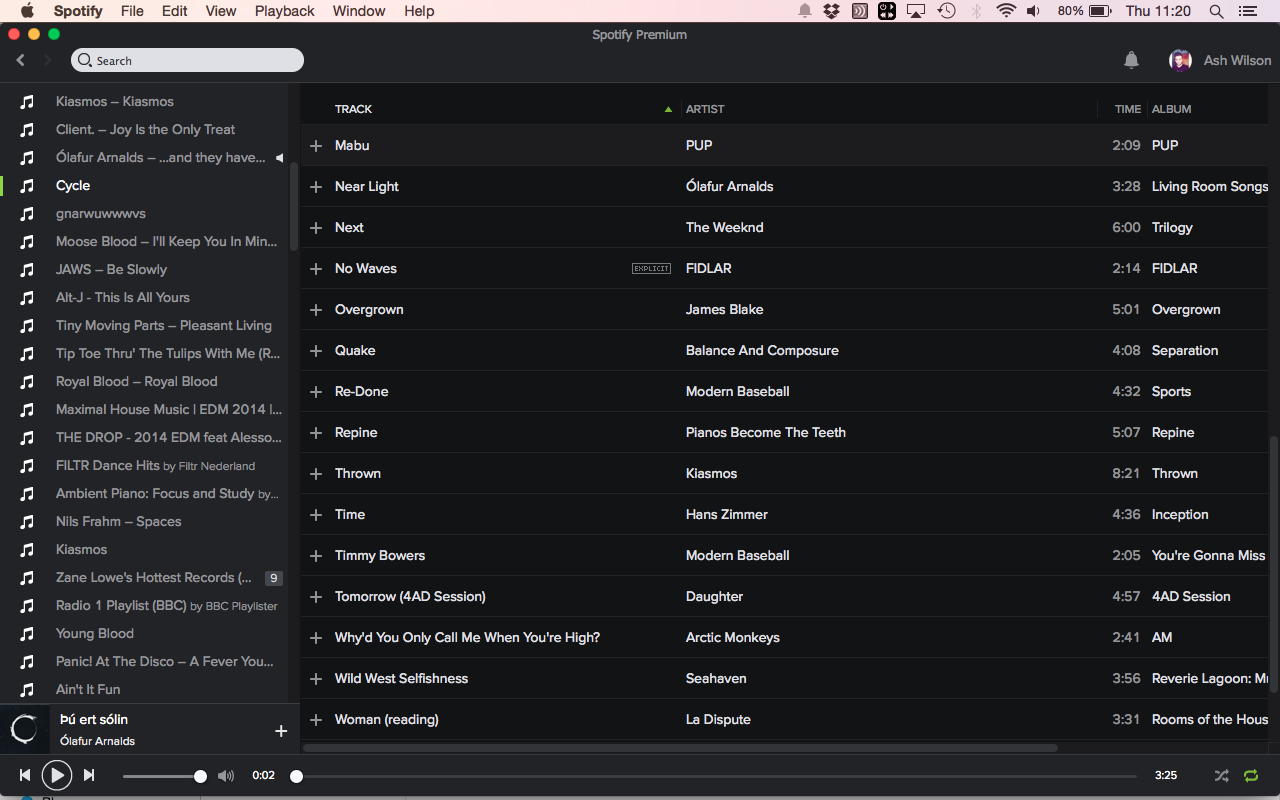Sort tracks by the ALBUM column
Image resolution: width=1280 pixels, height=800 pixels.
tap(1171, 109)
